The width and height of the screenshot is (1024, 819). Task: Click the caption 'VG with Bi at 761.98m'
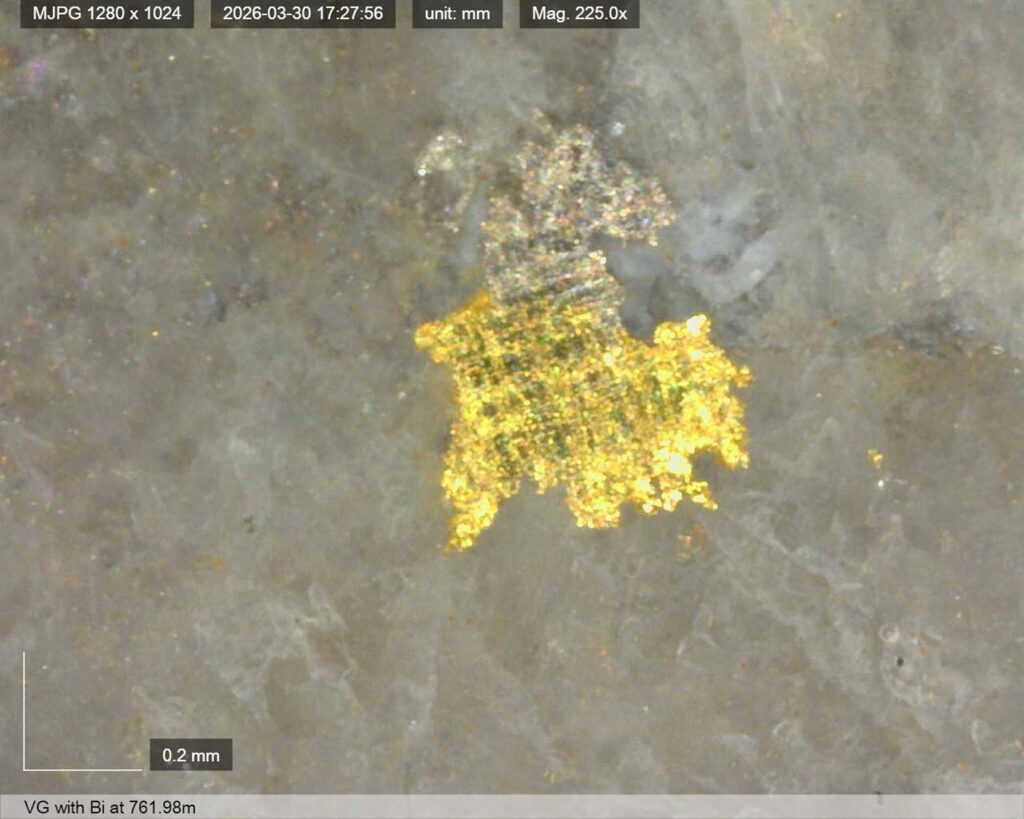(110, 807)
